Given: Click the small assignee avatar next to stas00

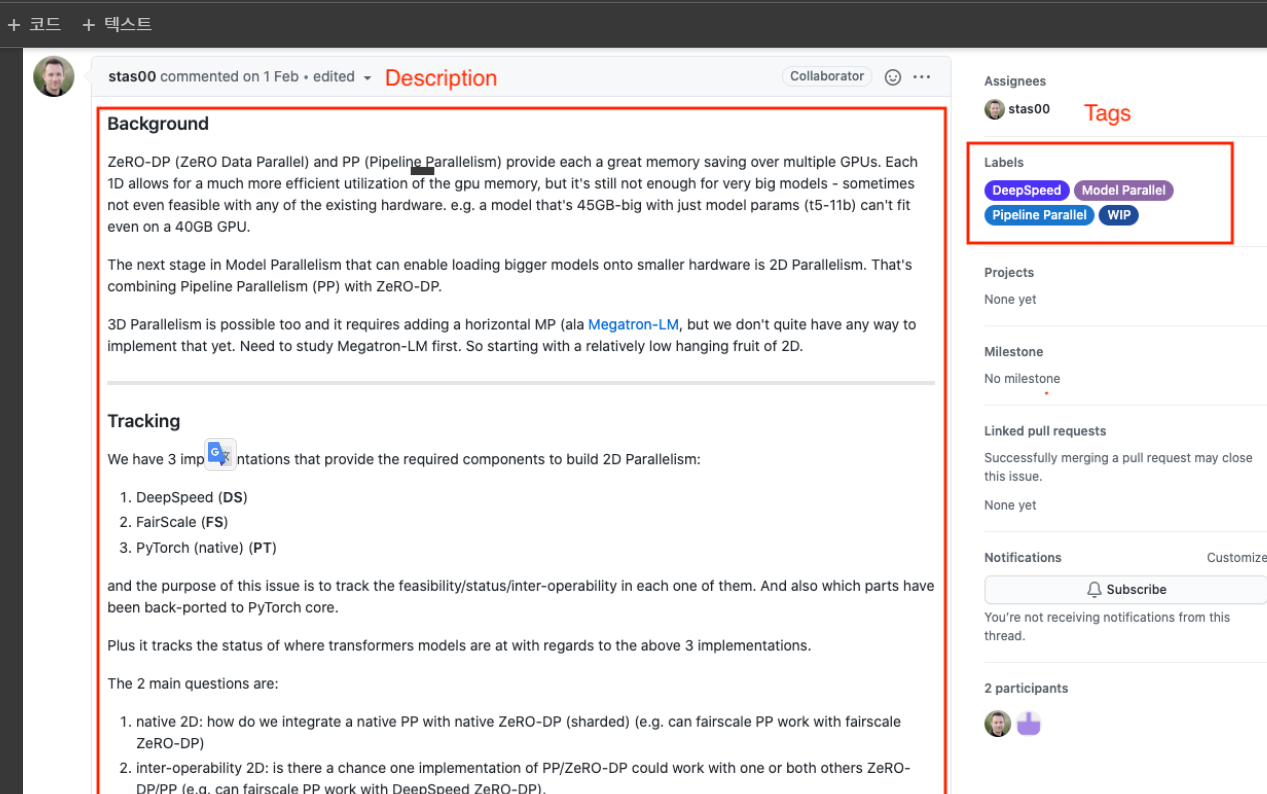Looking at the screenshot, I should (x=994, y=109).
